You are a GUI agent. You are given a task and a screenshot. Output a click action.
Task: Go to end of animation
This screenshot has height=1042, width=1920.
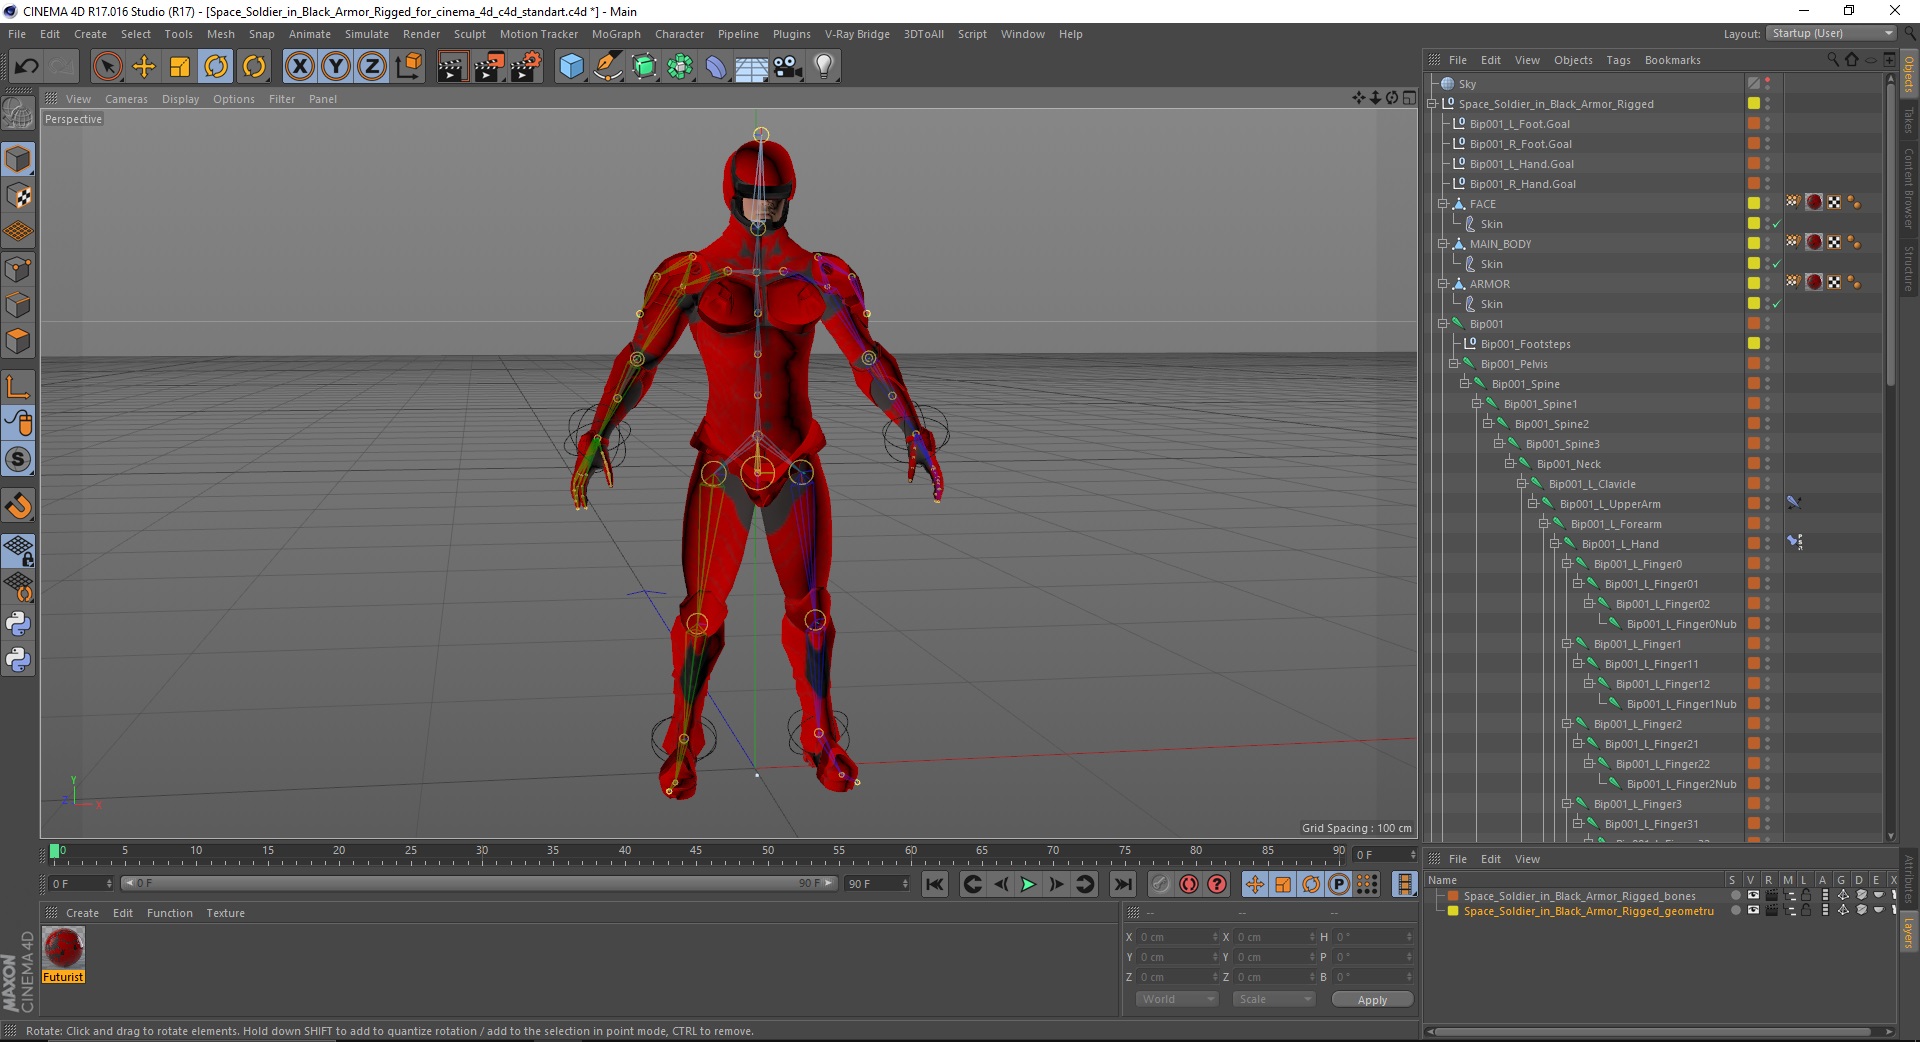click(1123, 884)
